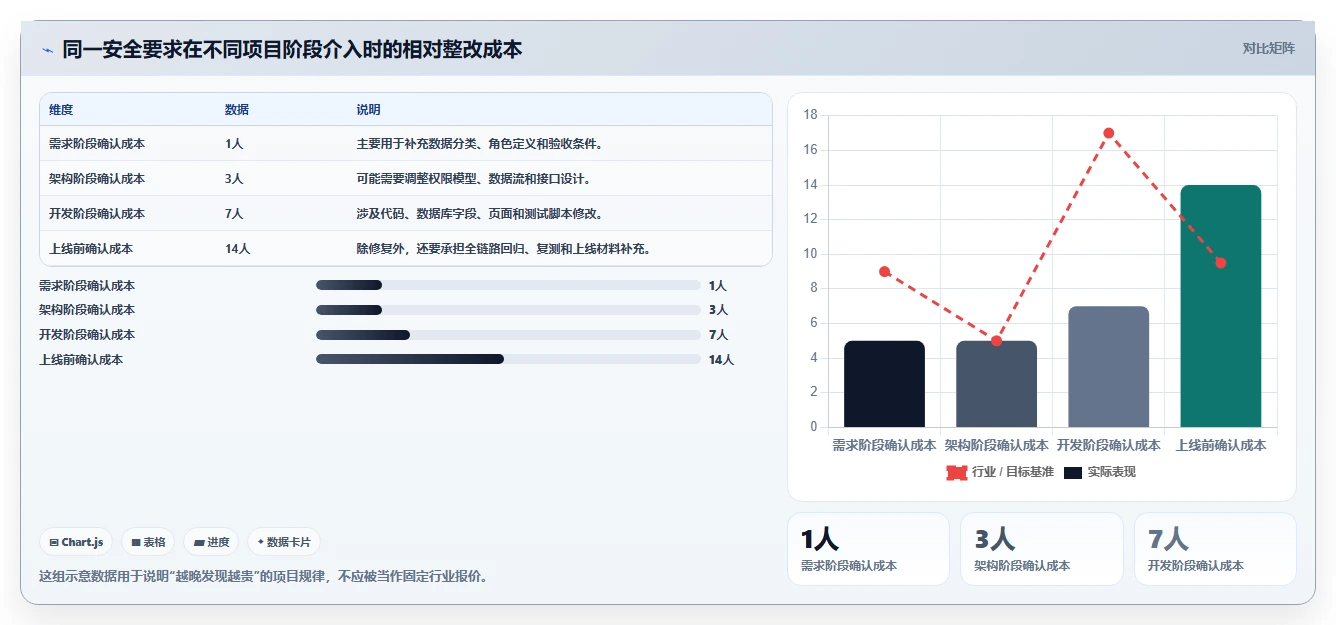Click the highest red benchmark point near 17

pos(1109,133)
